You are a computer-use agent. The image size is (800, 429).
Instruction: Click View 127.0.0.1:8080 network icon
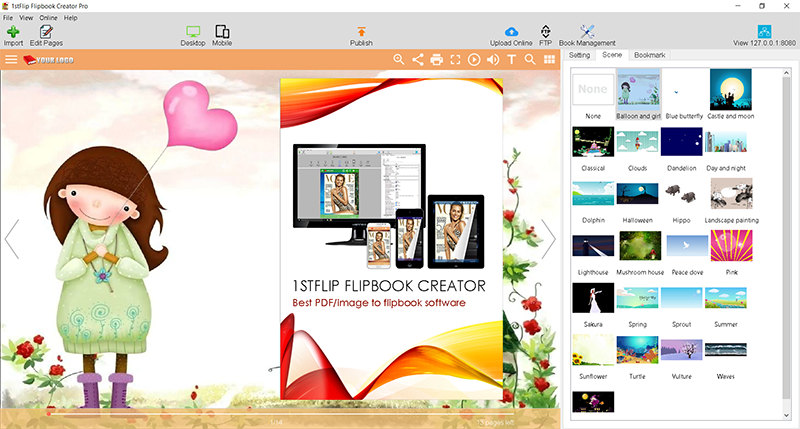764,32
